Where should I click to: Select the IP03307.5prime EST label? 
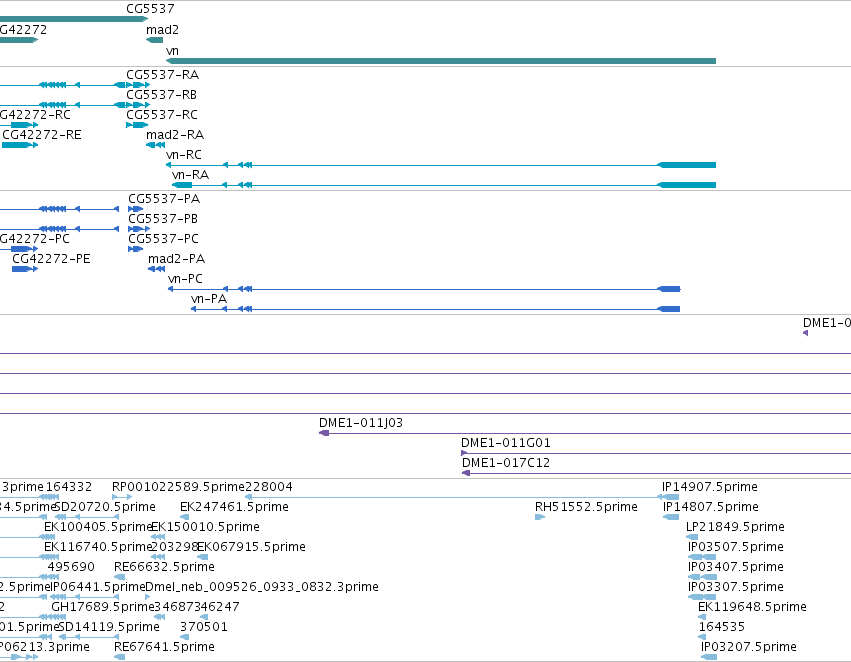pos(736,587)
